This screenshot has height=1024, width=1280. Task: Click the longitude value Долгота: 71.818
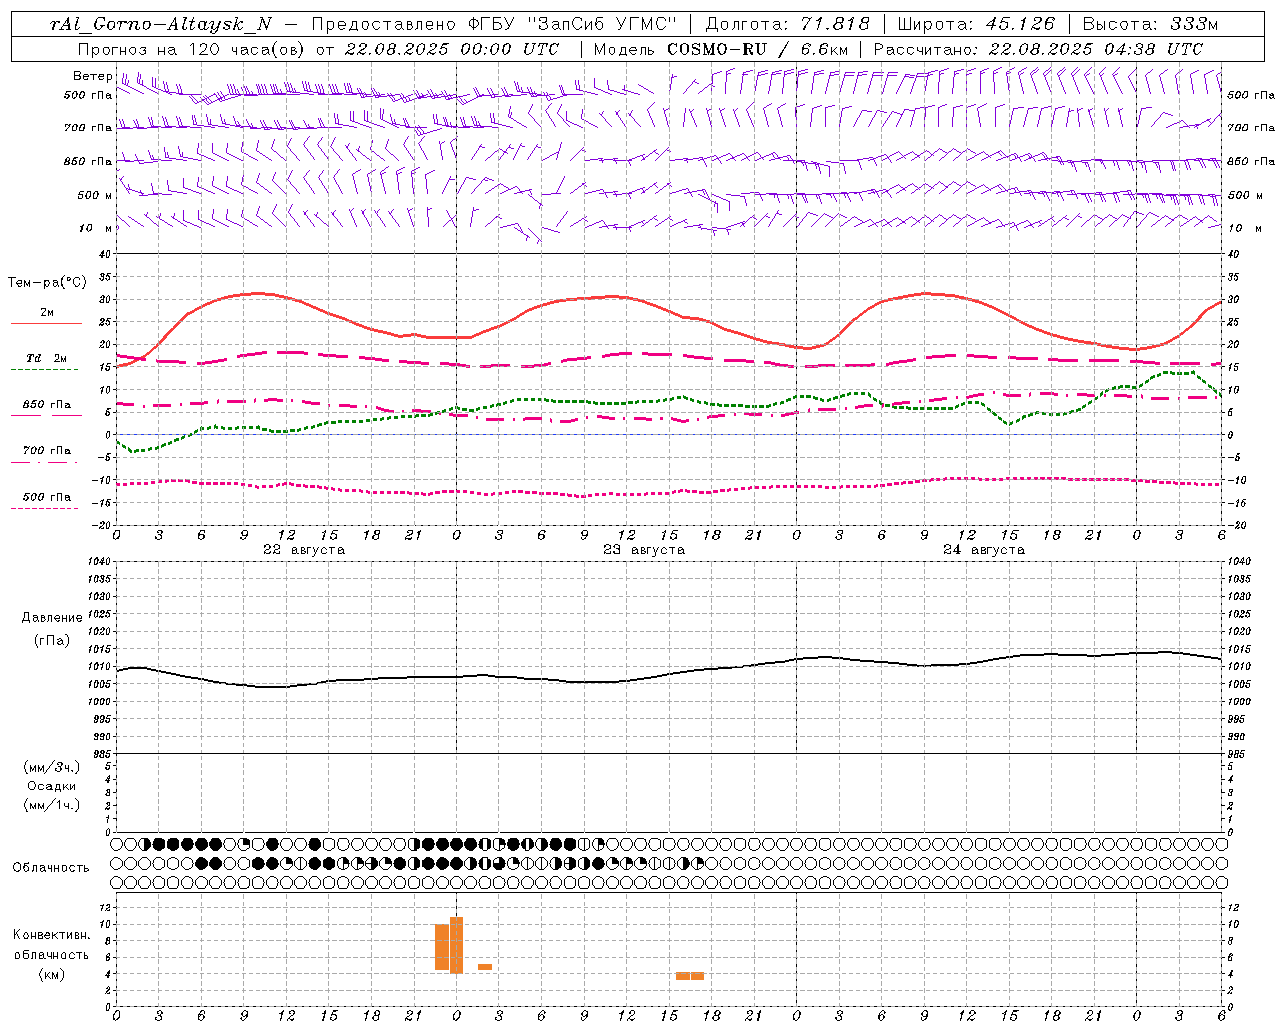[788, 24]
